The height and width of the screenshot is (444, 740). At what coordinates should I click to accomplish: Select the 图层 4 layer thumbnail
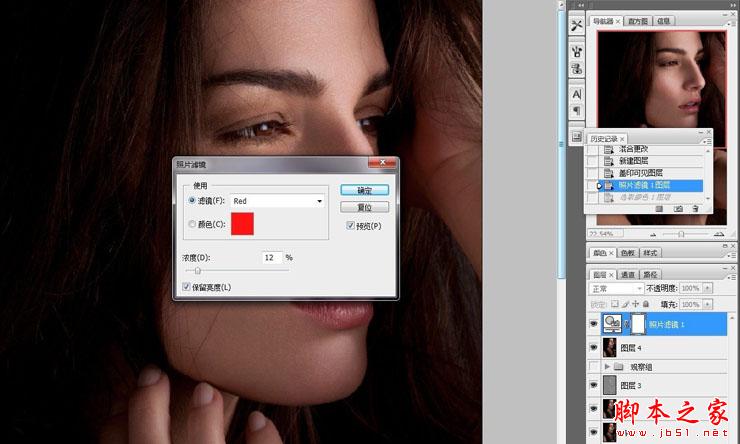[x=610, y=348]
